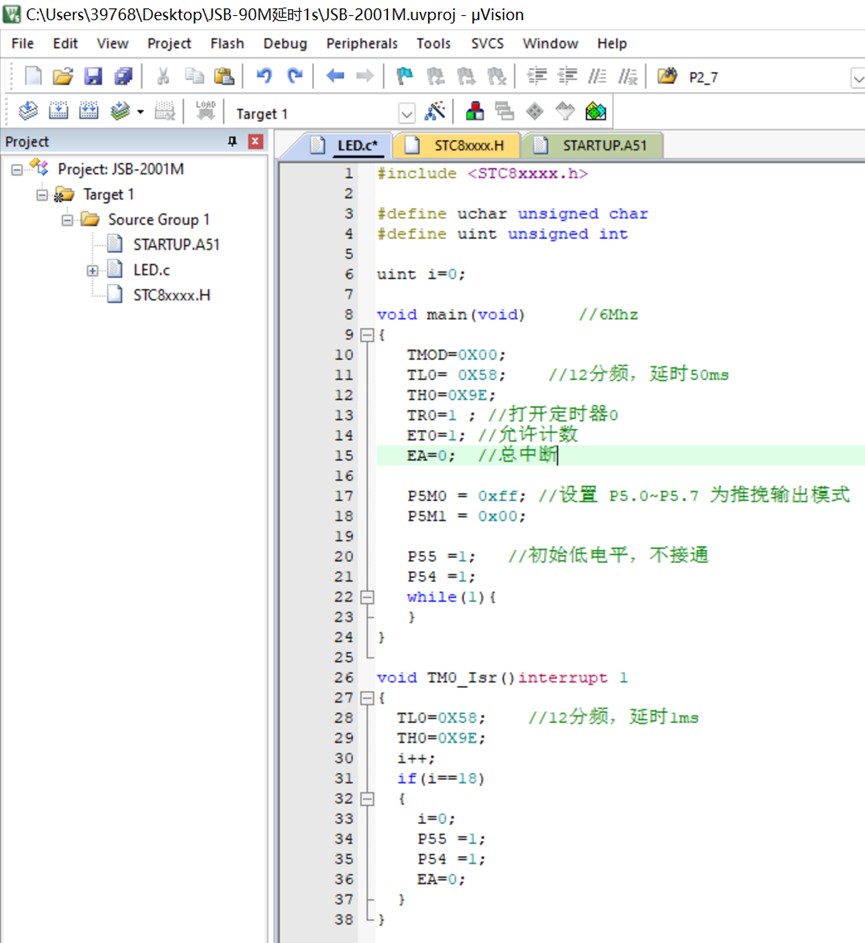
Task: Open Pack Installer icon
Action: point(596,111)
